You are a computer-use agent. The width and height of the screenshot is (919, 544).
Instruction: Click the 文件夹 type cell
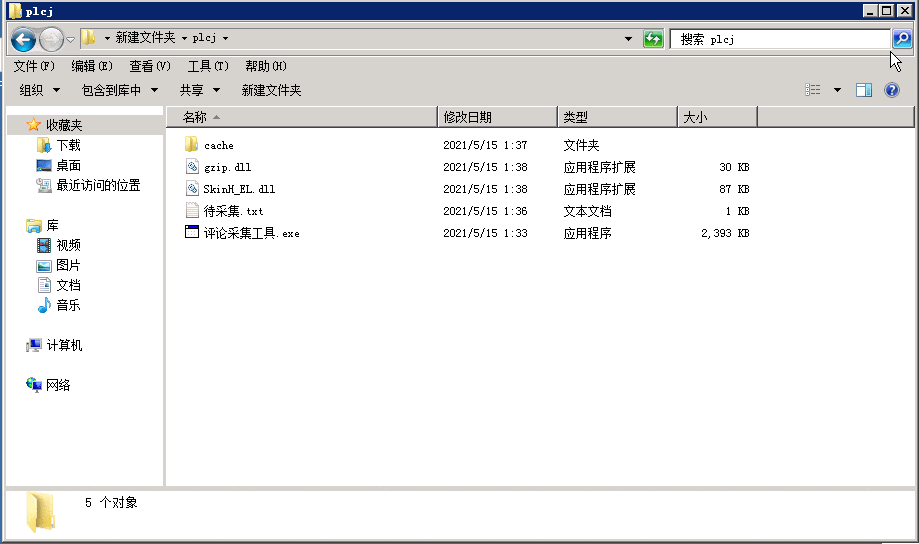[581, 145]
